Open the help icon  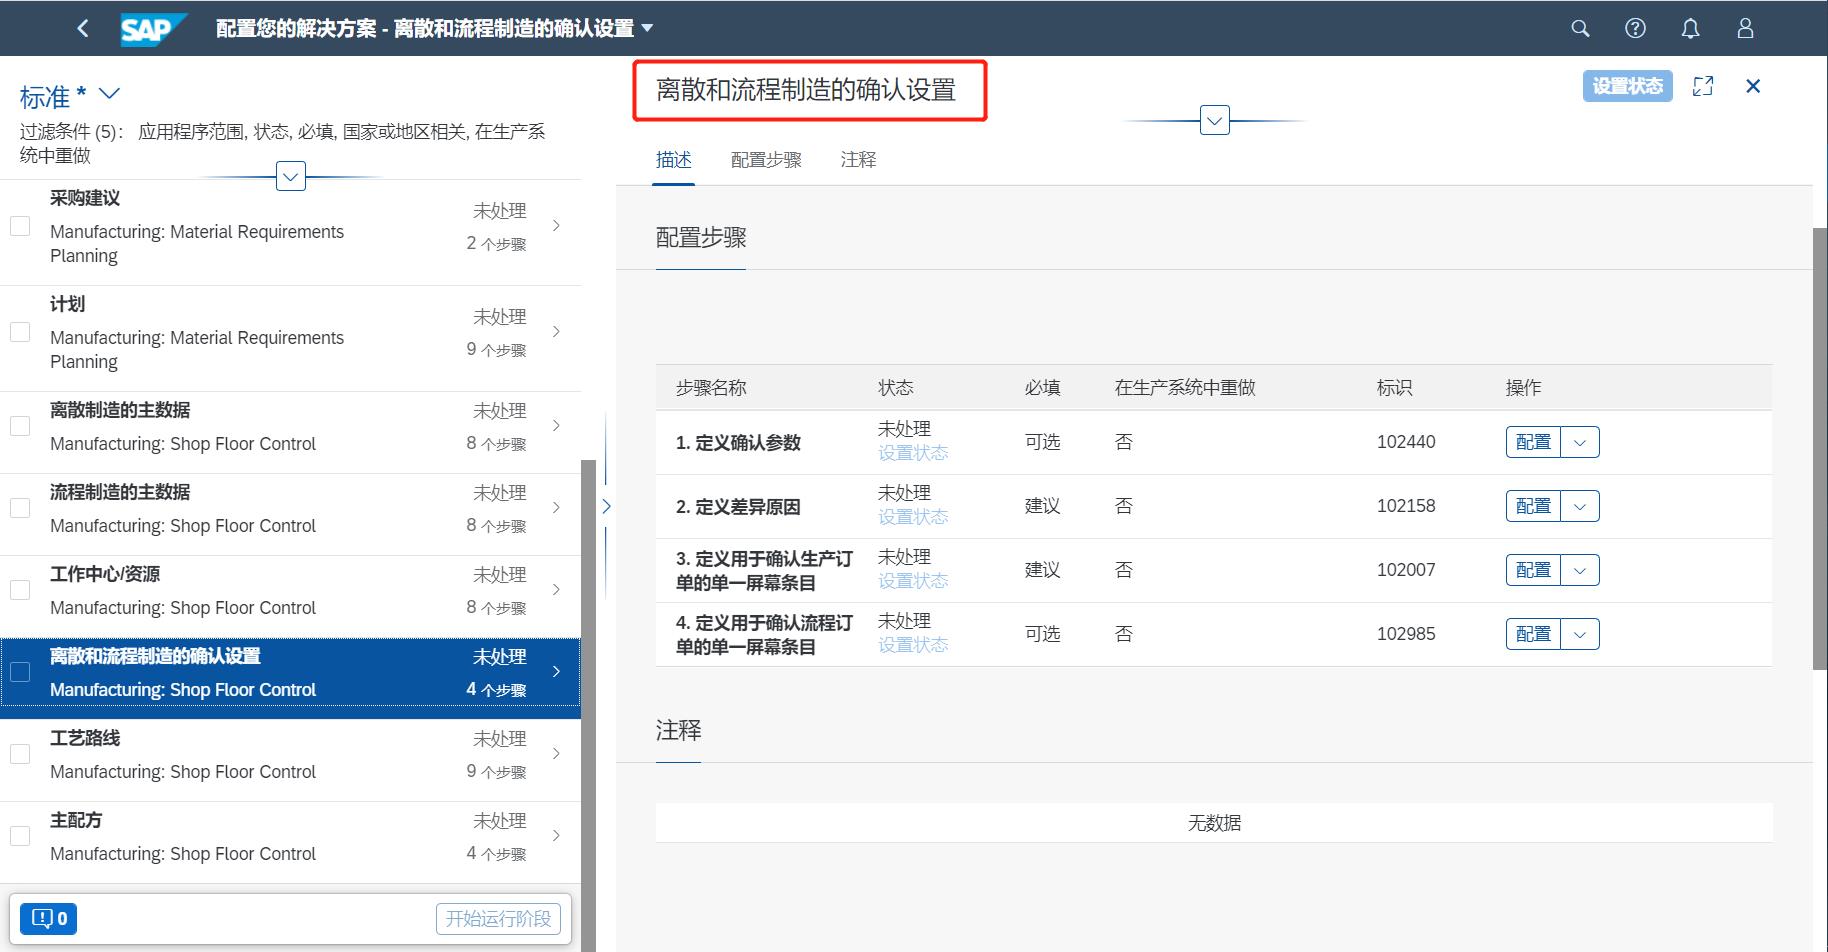click(1635, 28)
